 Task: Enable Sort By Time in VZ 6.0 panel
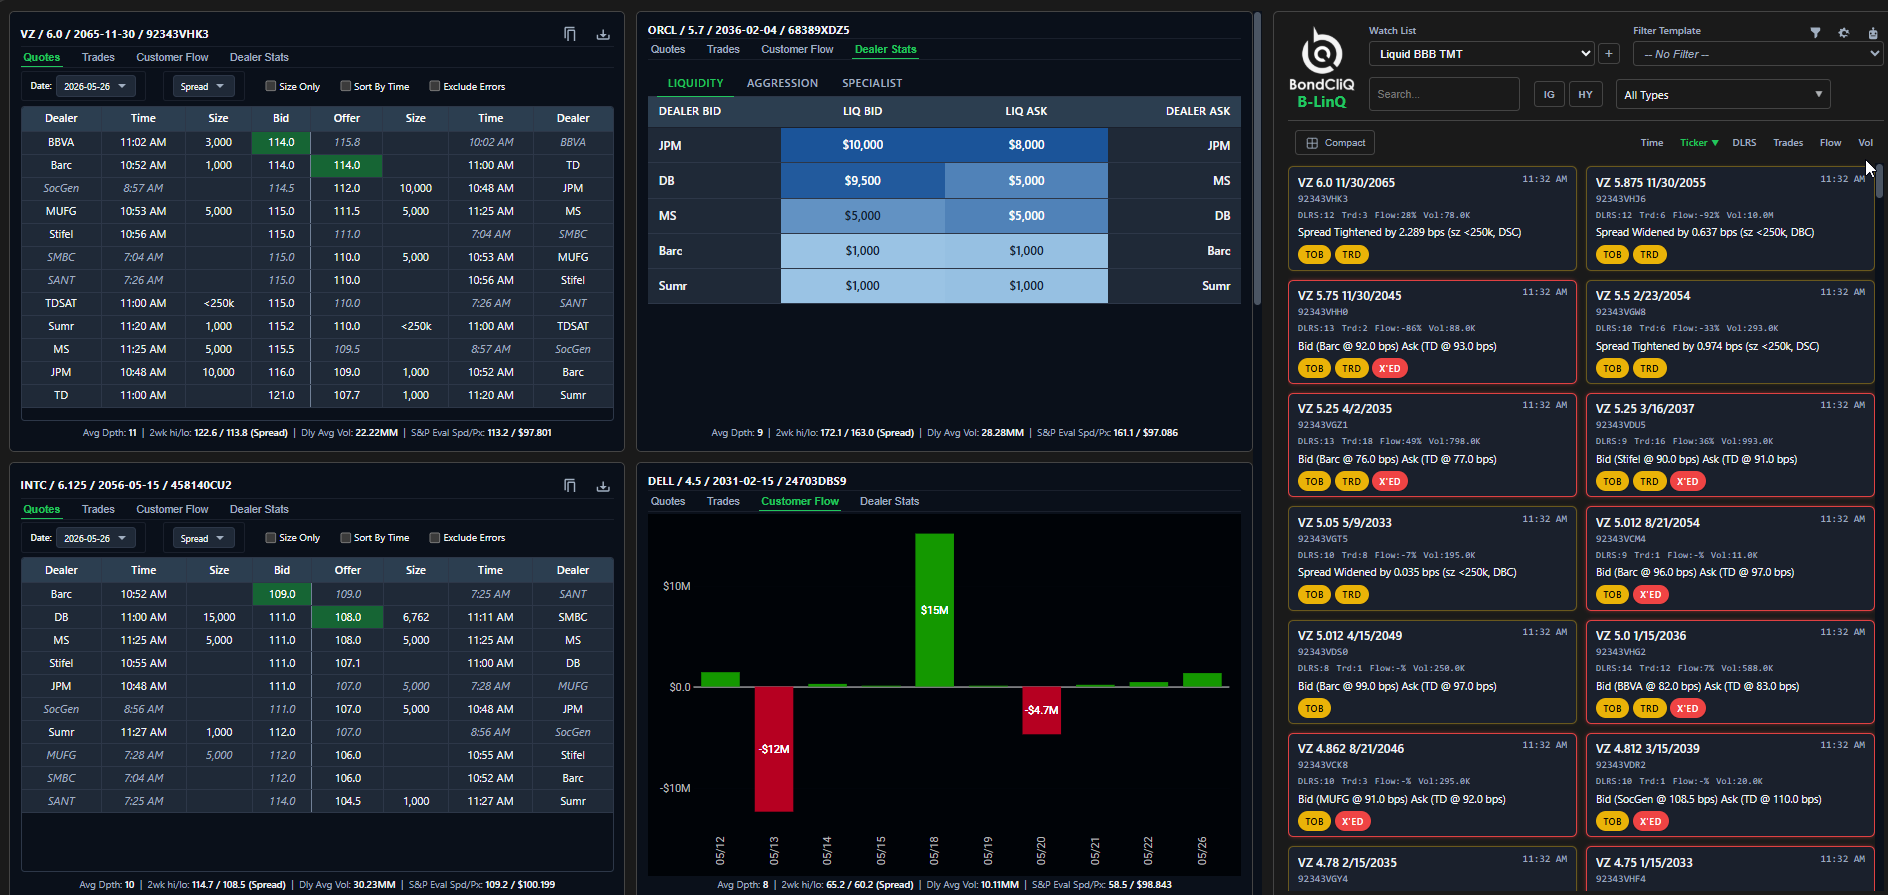click(346, 86)
